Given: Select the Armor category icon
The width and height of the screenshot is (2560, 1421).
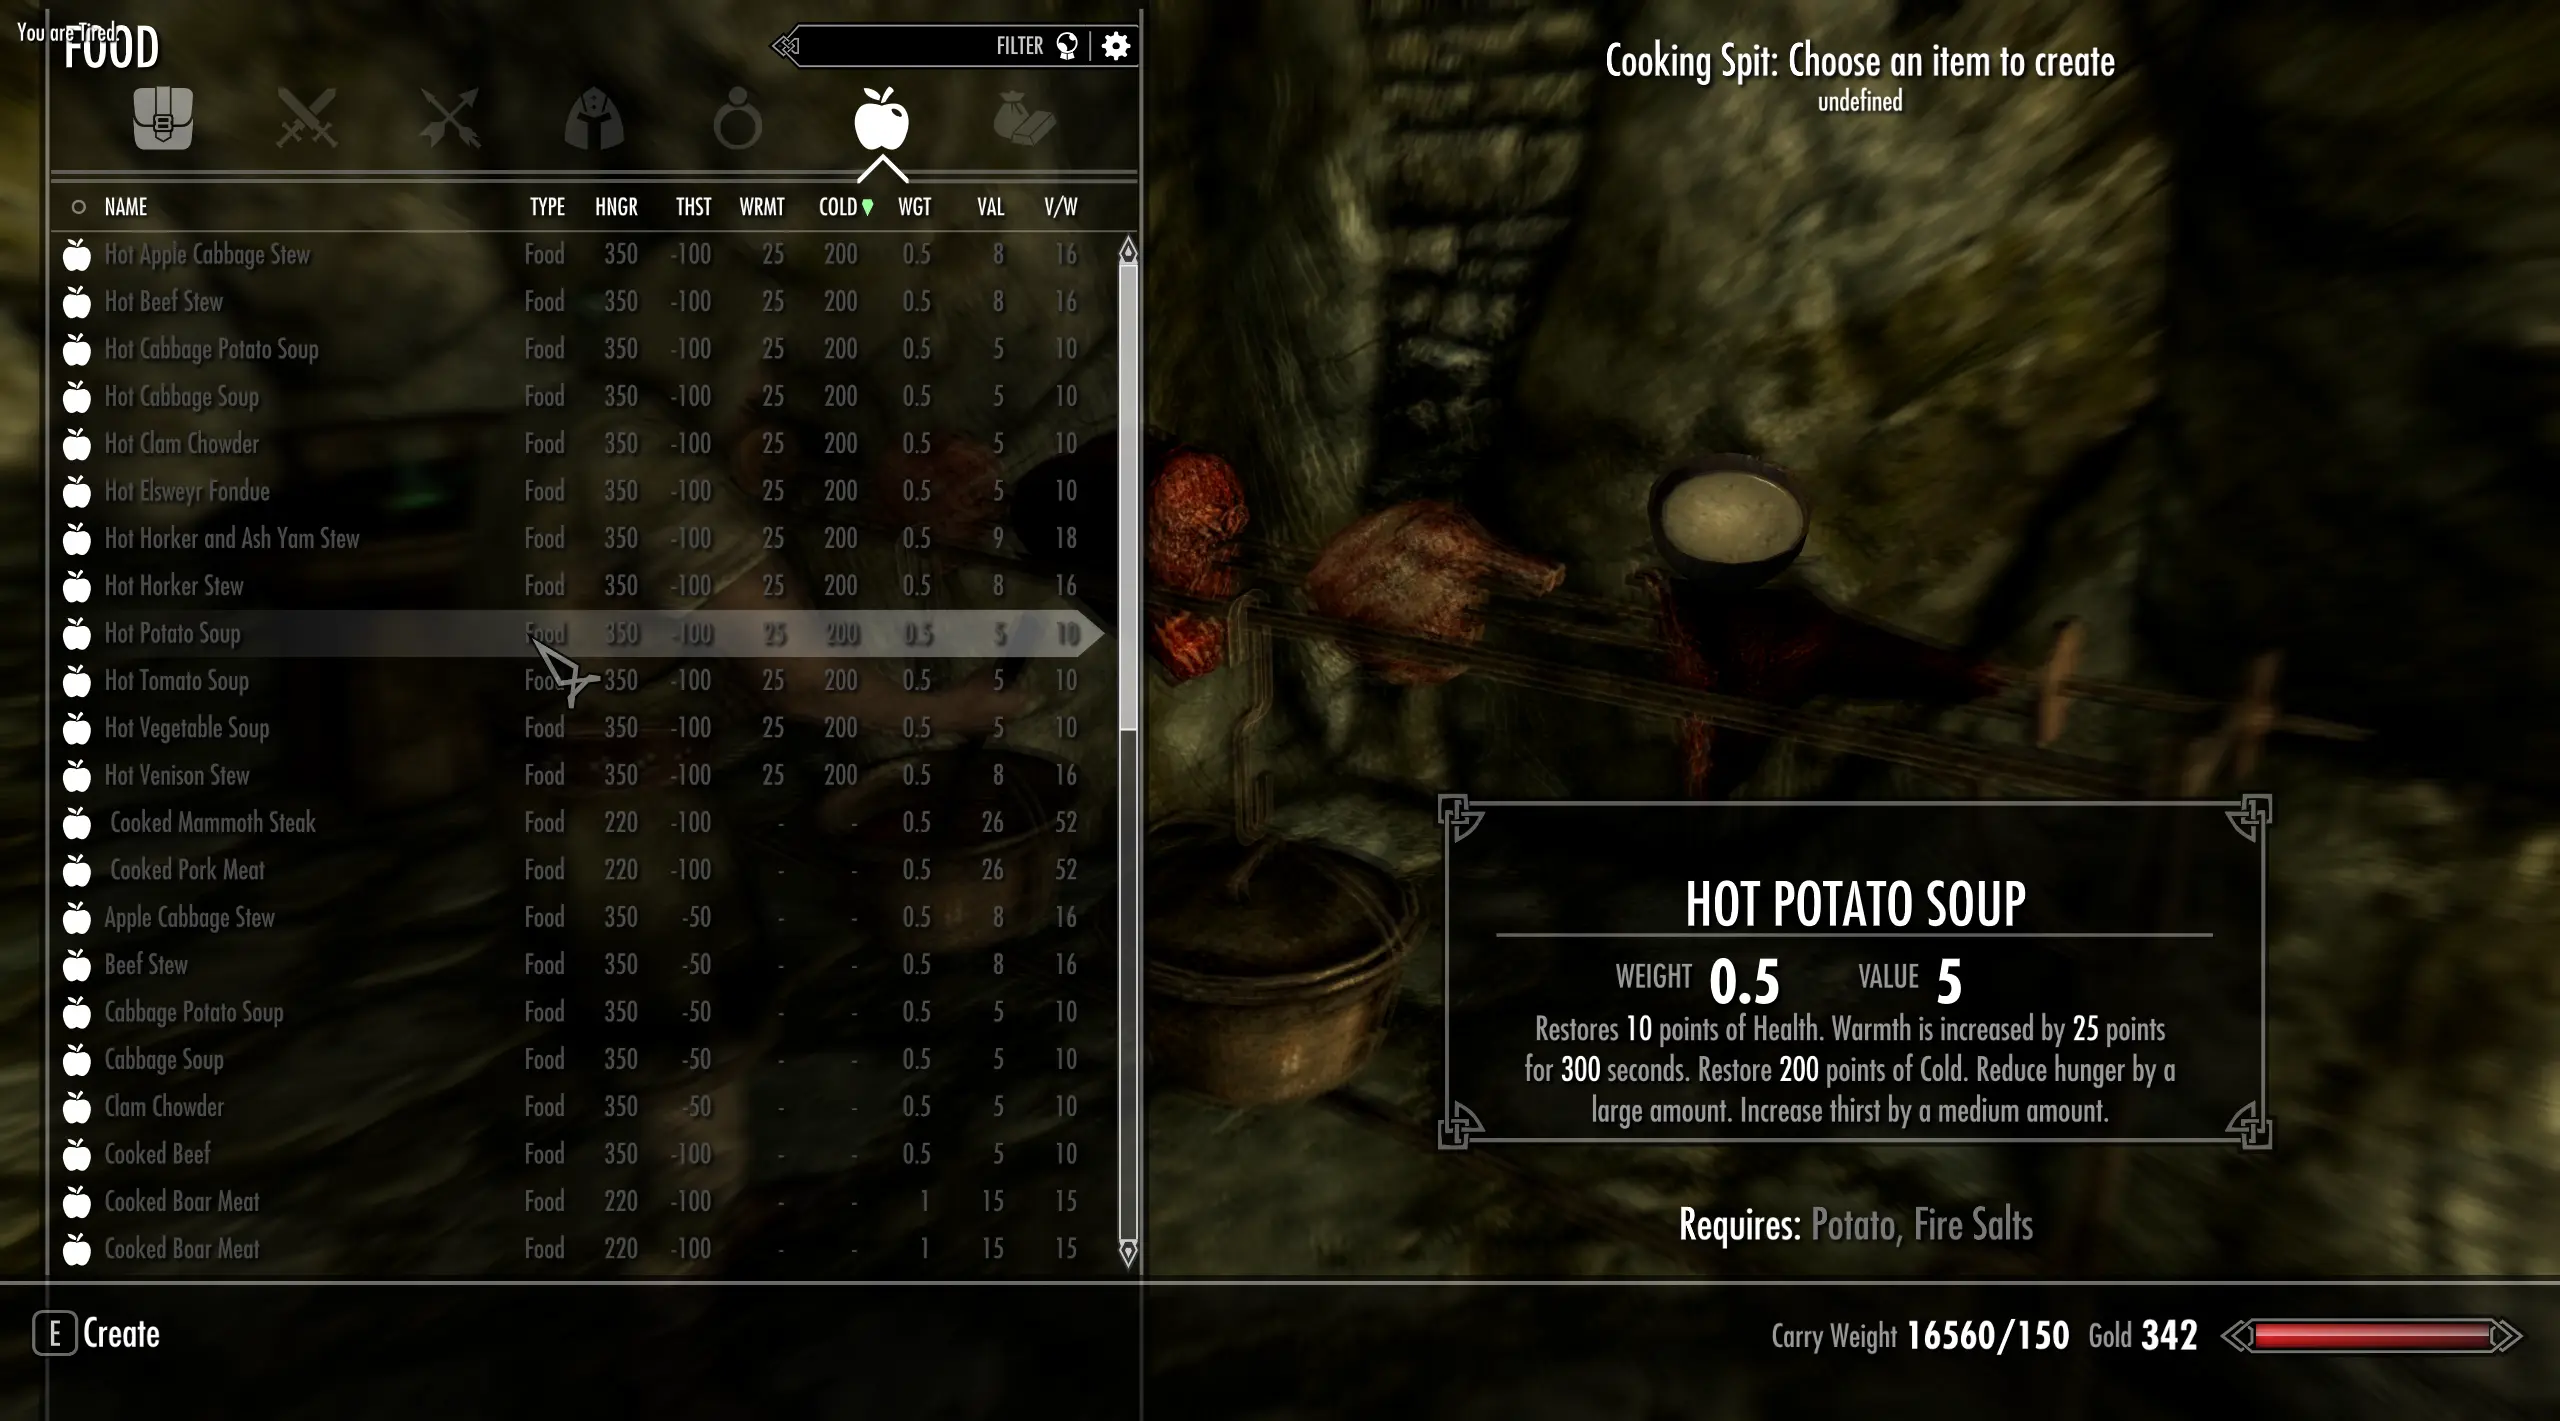Looking at the screenshot, I should click(593, 119).
